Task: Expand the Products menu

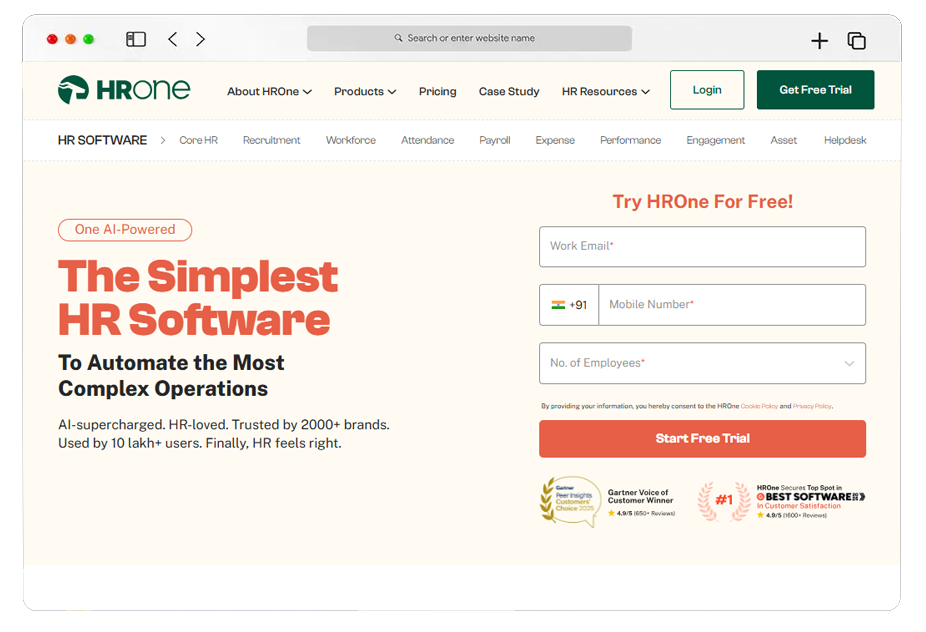Action: [x=364, y=91]
